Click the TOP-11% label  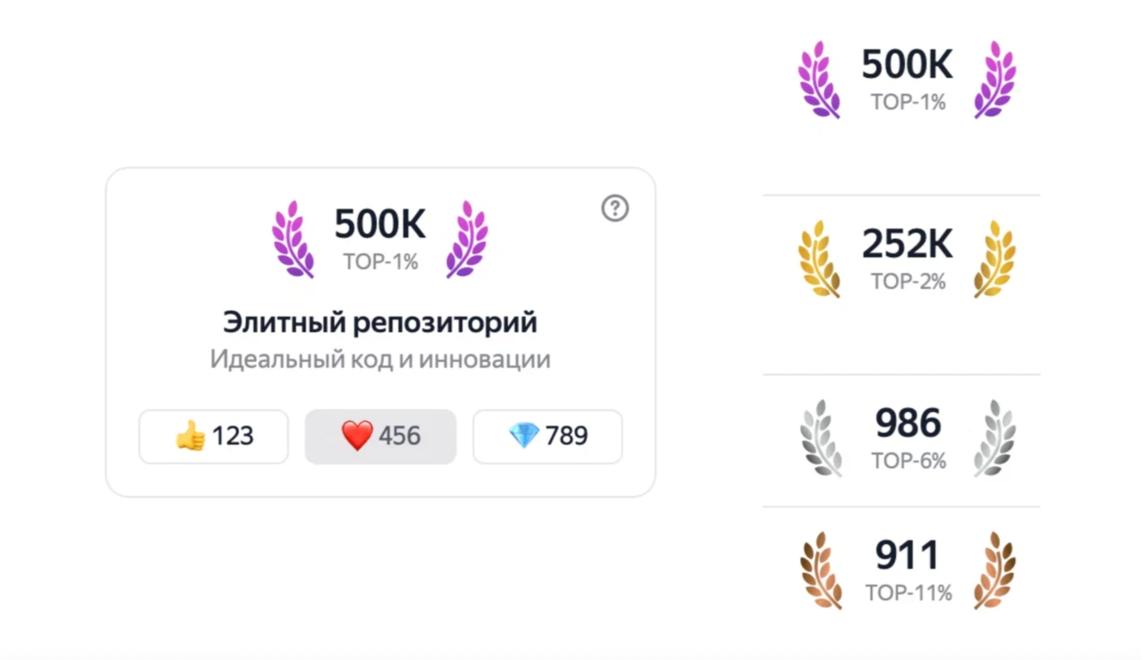tap(908, 592)
